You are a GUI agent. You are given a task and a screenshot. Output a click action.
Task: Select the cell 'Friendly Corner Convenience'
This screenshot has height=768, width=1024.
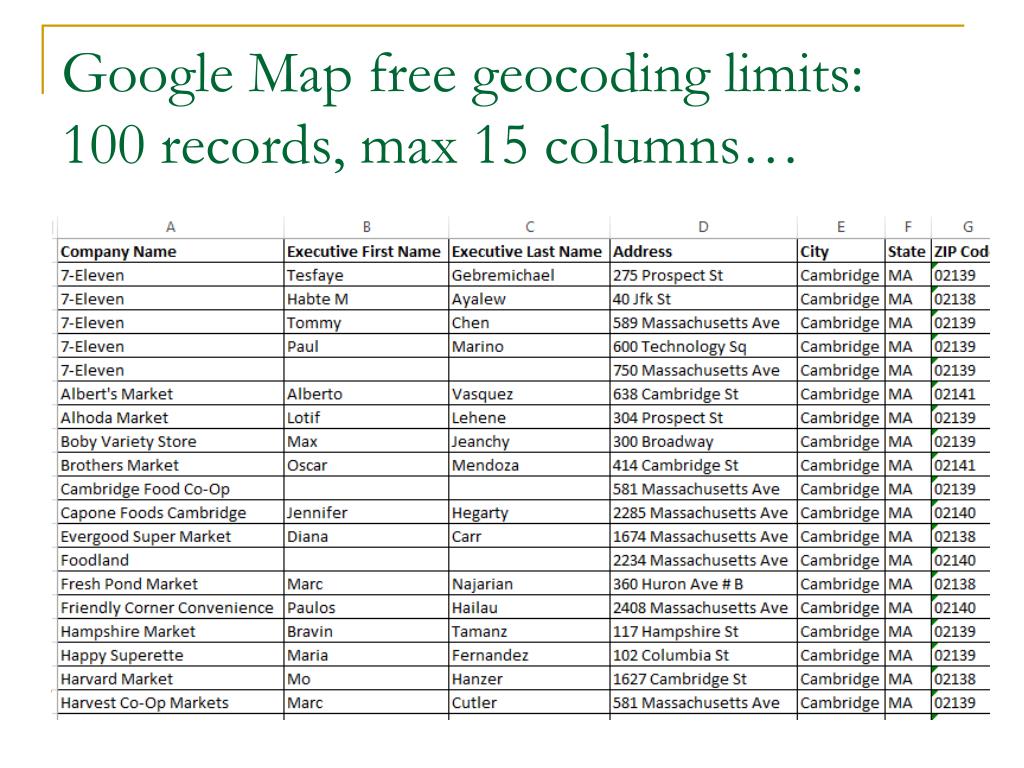170,608
